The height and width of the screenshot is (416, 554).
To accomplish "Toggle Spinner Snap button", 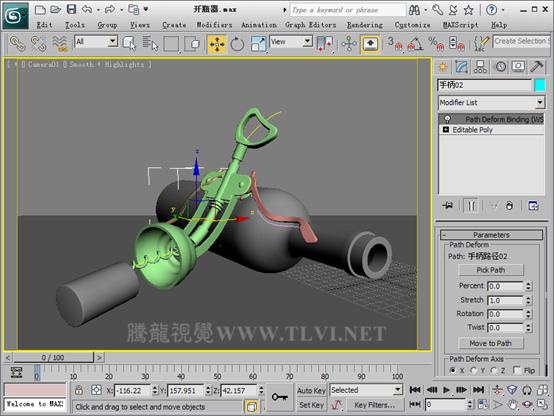I will [457, 44].
